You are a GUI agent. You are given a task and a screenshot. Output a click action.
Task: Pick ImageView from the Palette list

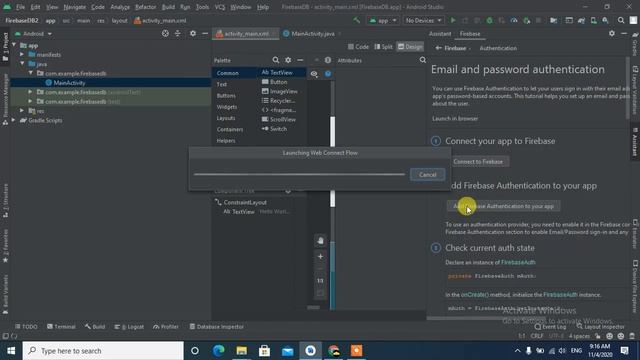280,91
